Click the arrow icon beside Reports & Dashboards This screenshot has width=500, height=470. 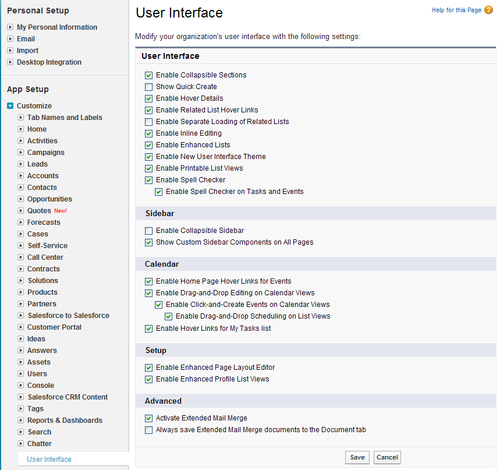(21, 420)
